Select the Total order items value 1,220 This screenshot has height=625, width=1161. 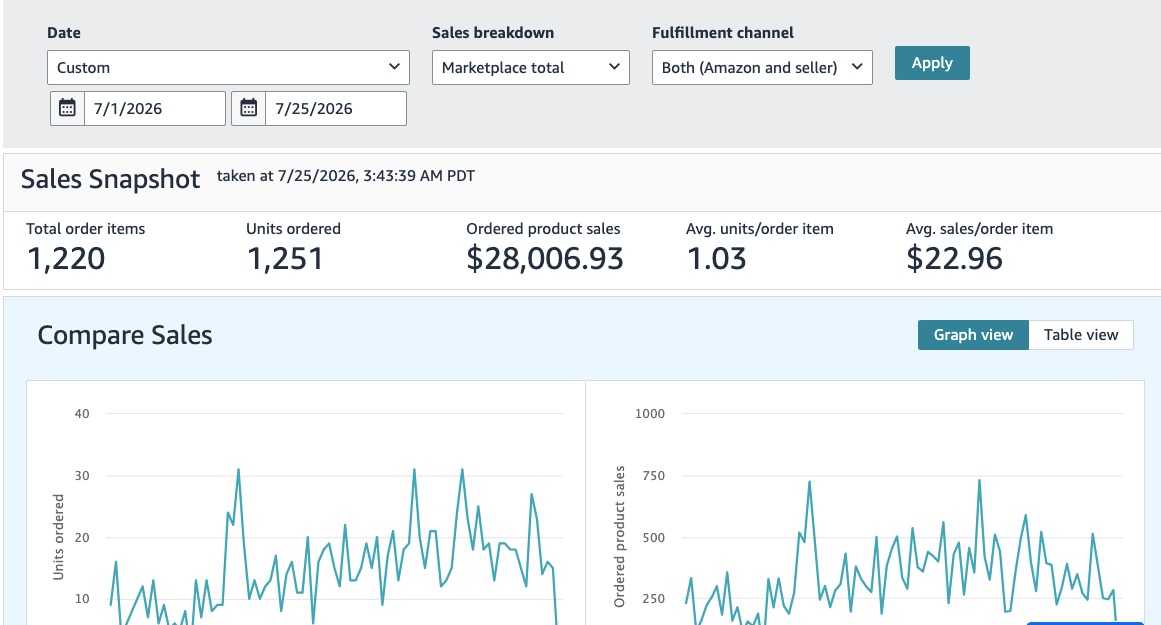click(66, 258)
